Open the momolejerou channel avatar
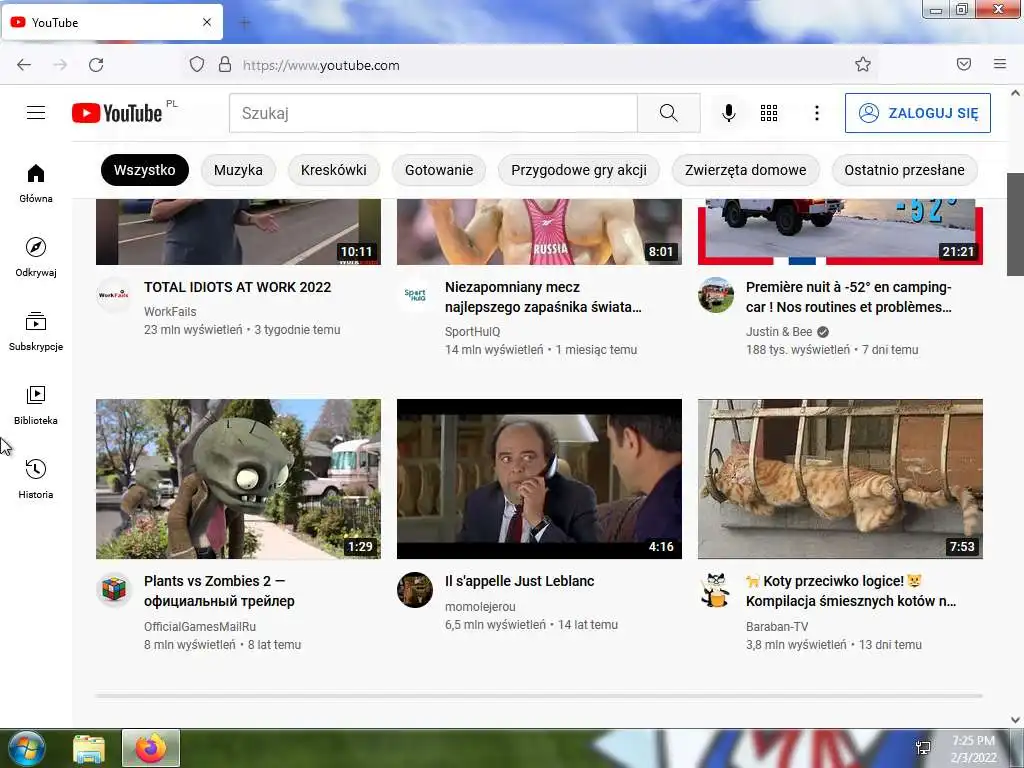Image resolution: width=1024 pixels, height=768 pixels. 415,589
